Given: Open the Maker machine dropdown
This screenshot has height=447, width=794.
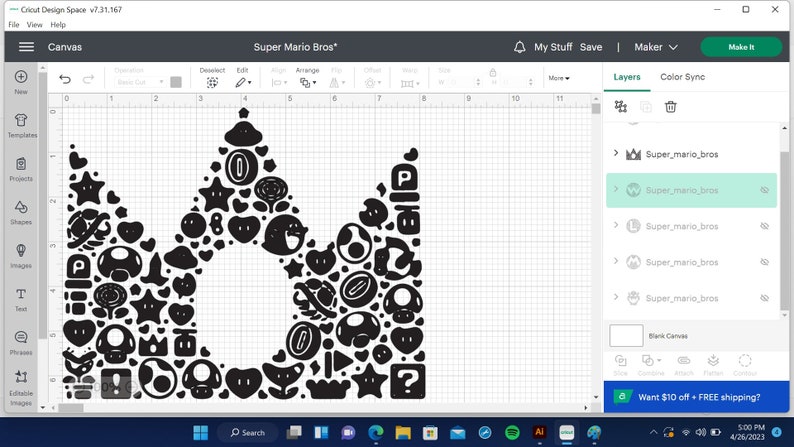Looking at the screenshot, I should point(656,47).
